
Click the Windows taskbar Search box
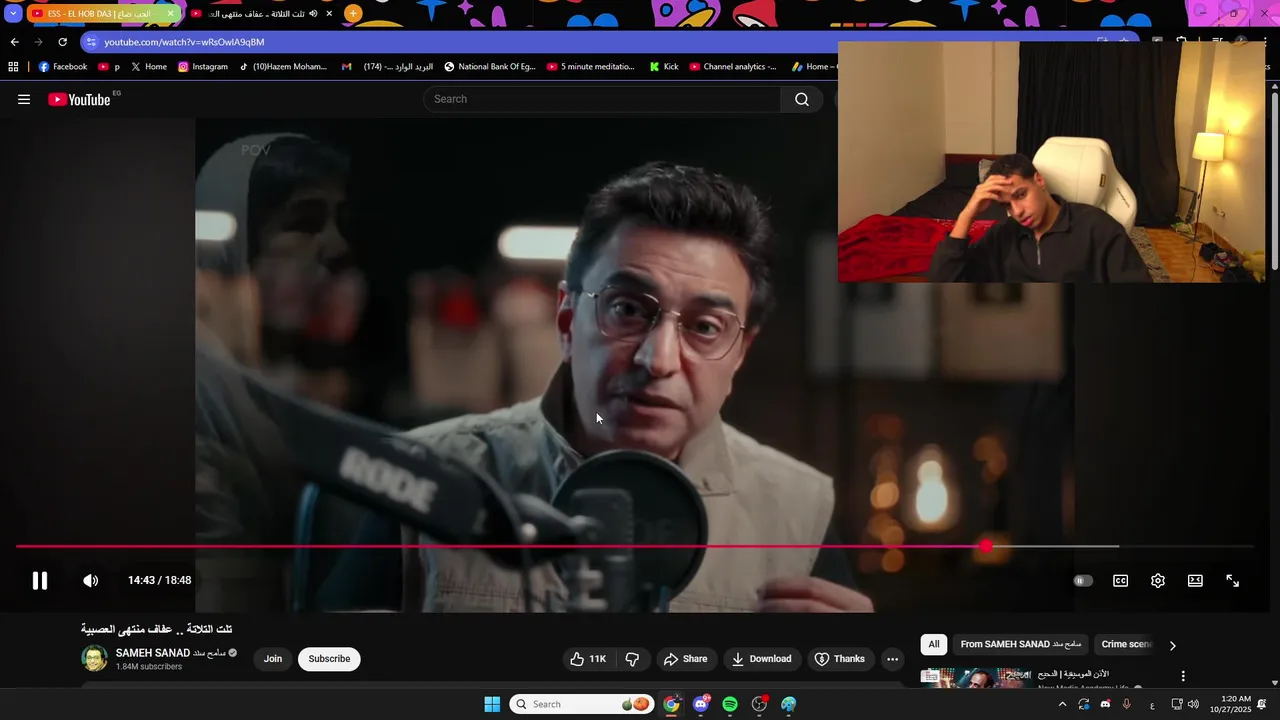click(582, 704)
